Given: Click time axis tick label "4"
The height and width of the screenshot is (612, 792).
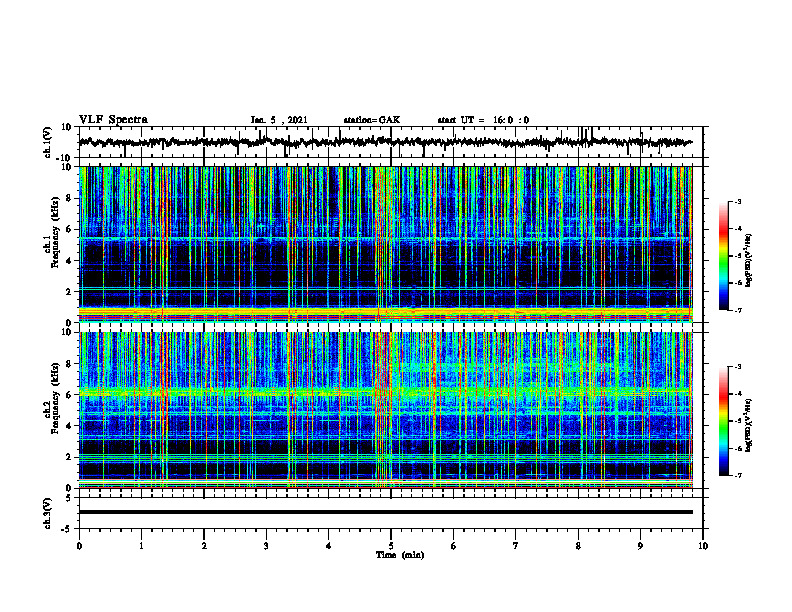Looking at the screenshot, I should pyautogui.click(x=328, y=546).
